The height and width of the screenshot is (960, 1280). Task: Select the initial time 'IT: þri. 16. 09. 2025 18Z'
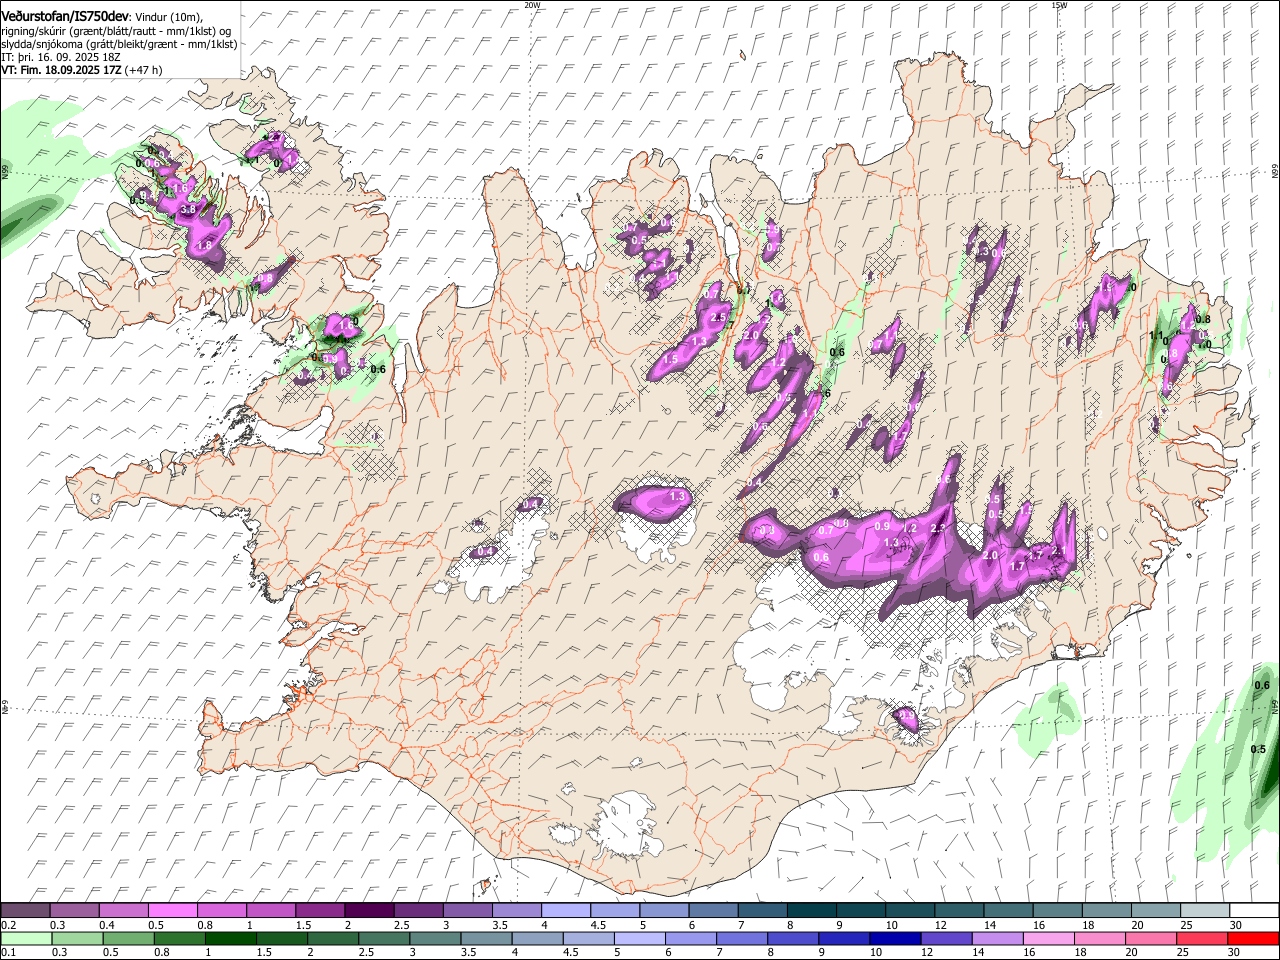tap(61, 58)
